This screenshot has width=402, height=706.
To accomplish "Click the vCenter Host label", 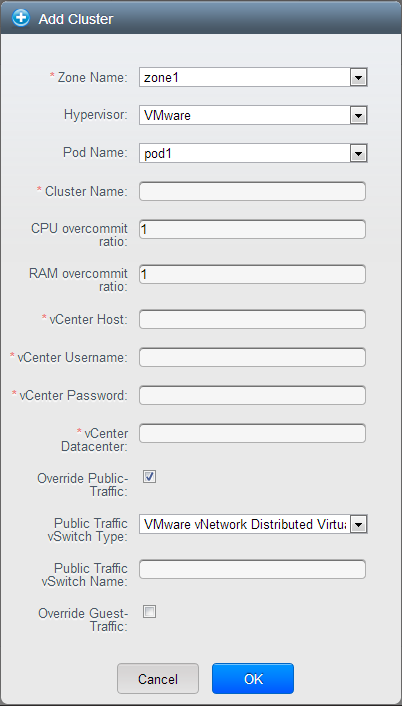I will click(x=89, y=319).
